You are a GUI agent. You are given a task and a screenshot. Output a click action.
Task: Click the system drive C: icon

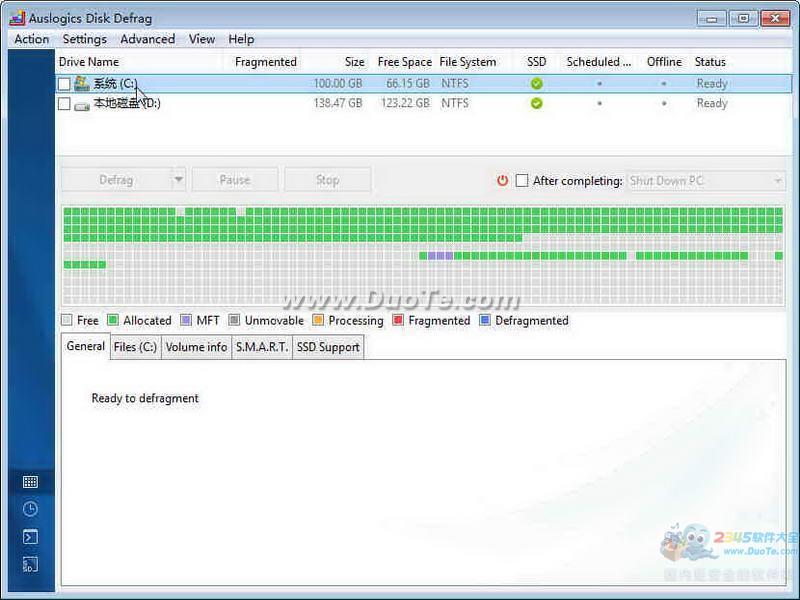(82, 83)
